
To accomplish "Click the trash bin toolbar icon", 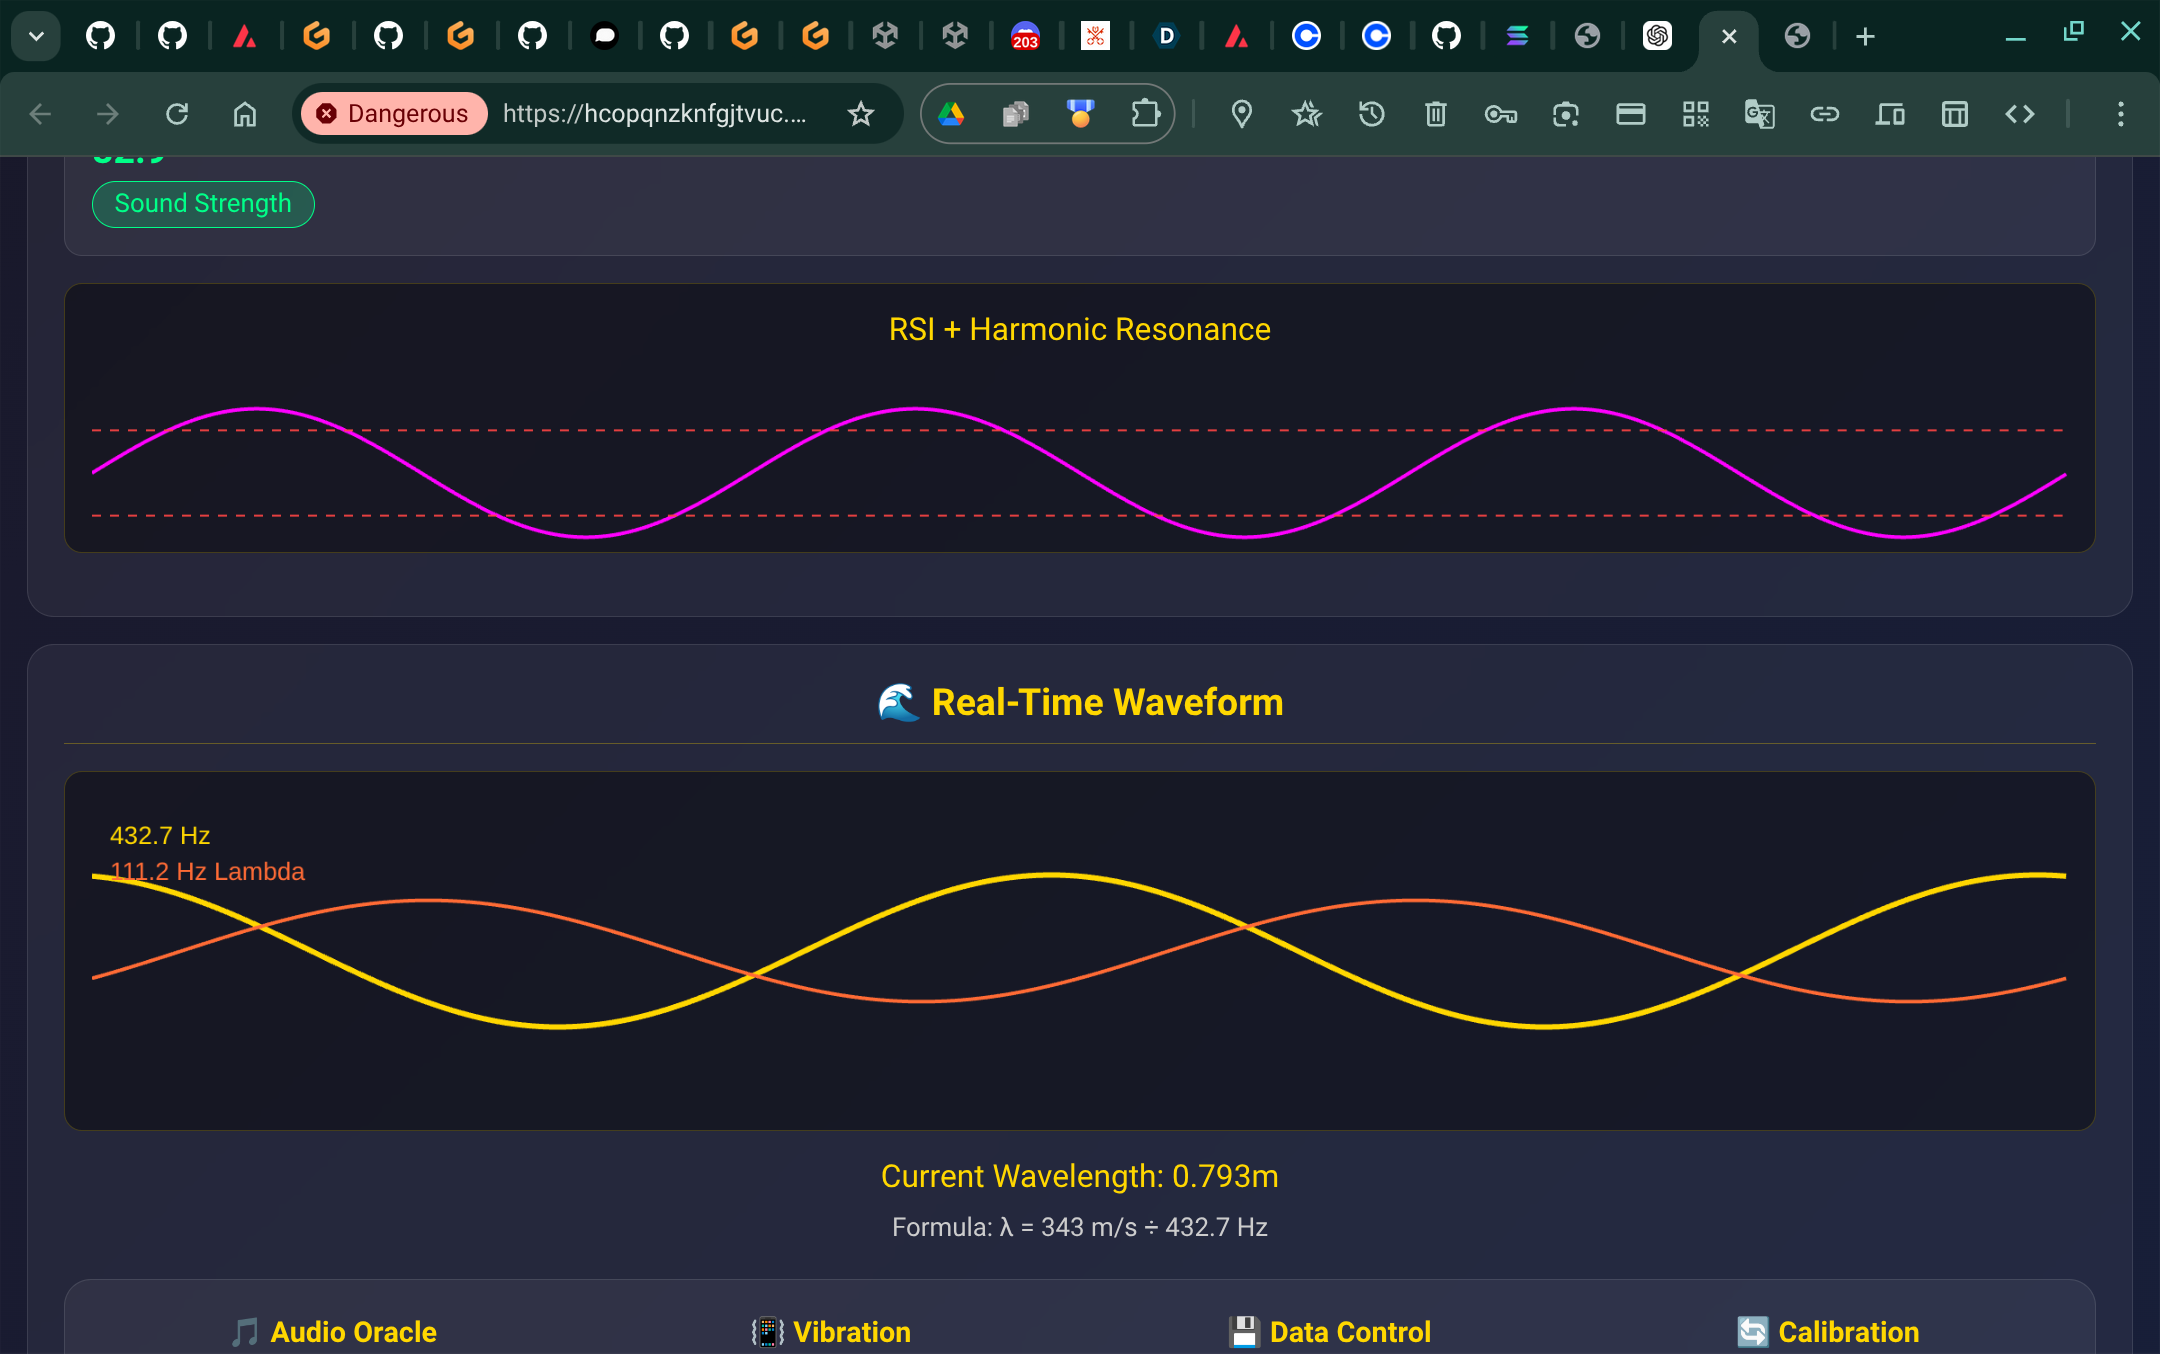I will pyautogui.click(x=1436, y=114).
